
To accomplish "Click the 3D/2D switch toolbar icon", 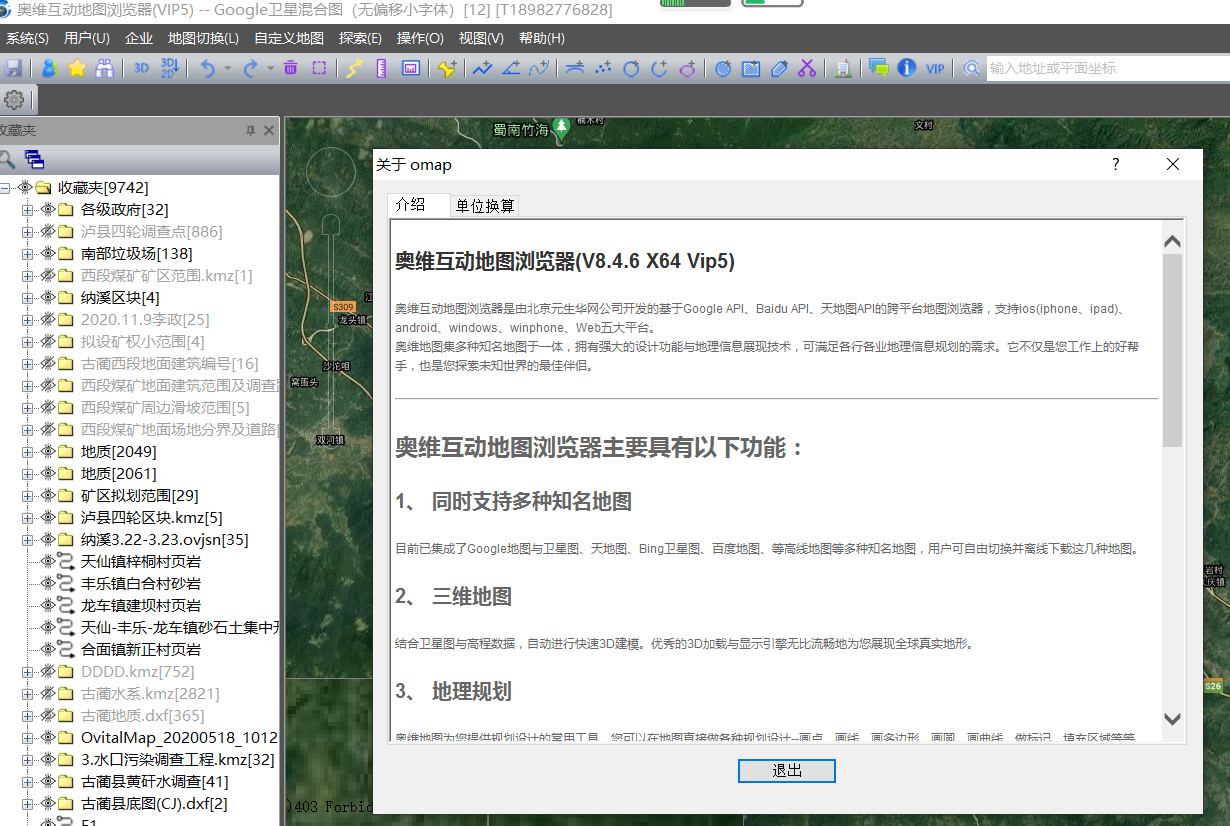I will point(170,68).
